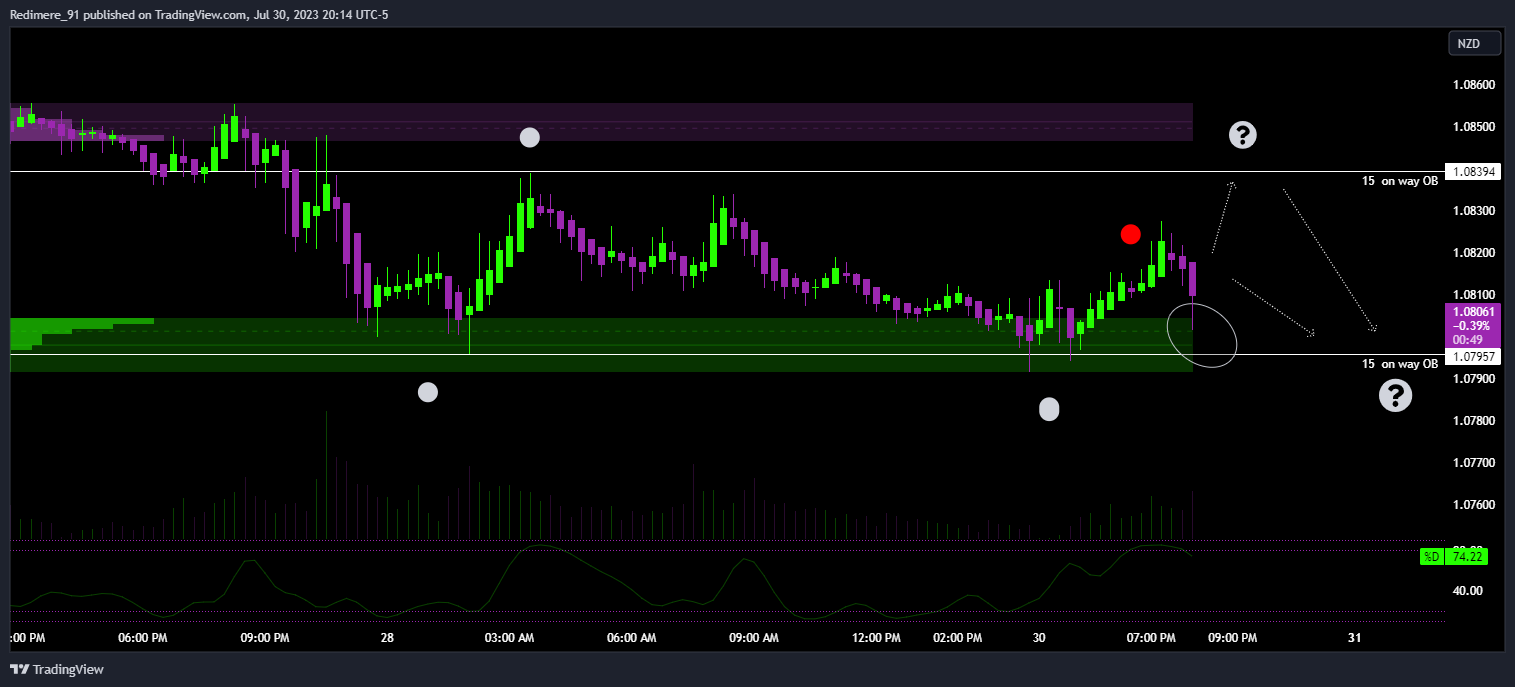Select the question mark icon near 1.08500
Screen dimensions: 1515x687
(x=1242, y=135)
